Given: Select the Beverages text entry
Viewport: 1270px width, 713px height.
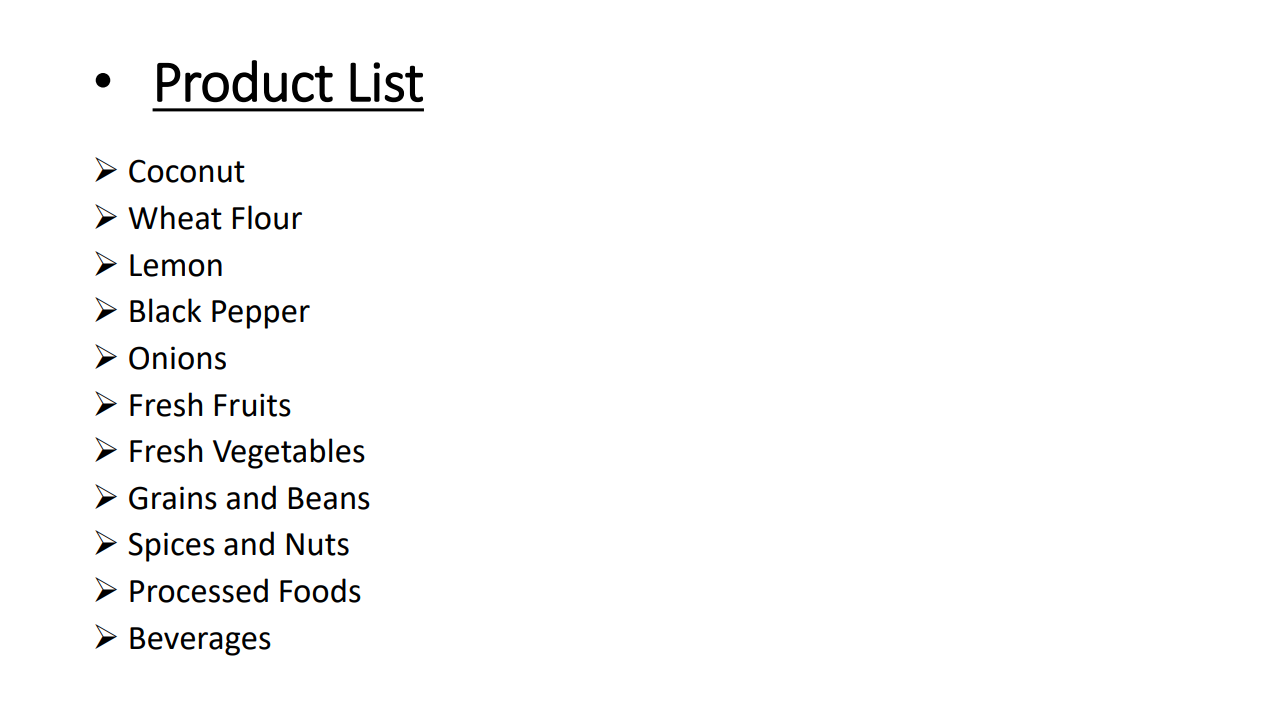Looking at the screenshot, I should click(x=199, y=639).
